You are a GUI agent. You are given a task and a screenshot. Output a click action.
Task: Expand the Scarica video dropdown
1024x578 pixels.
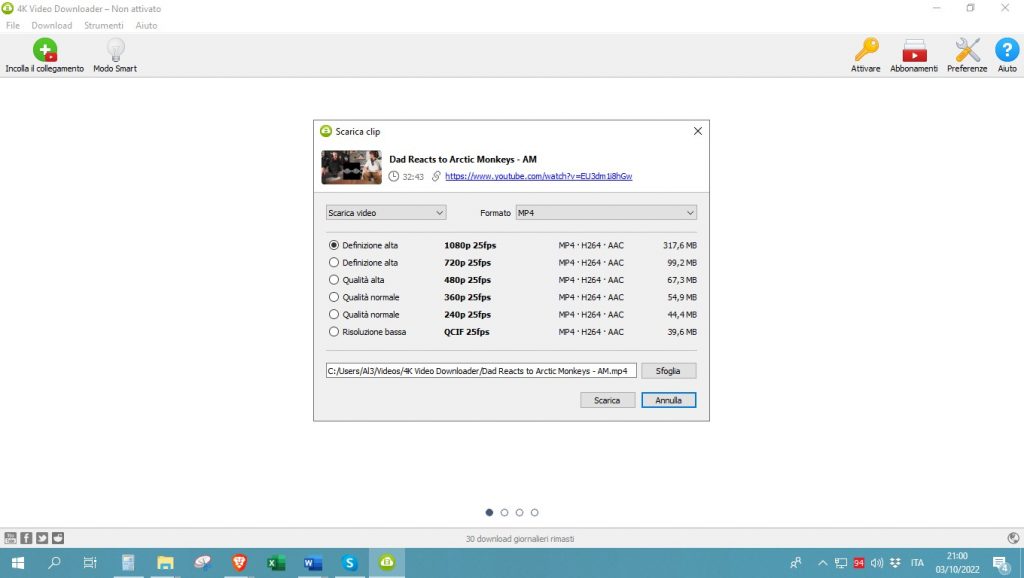click(386, 213)
